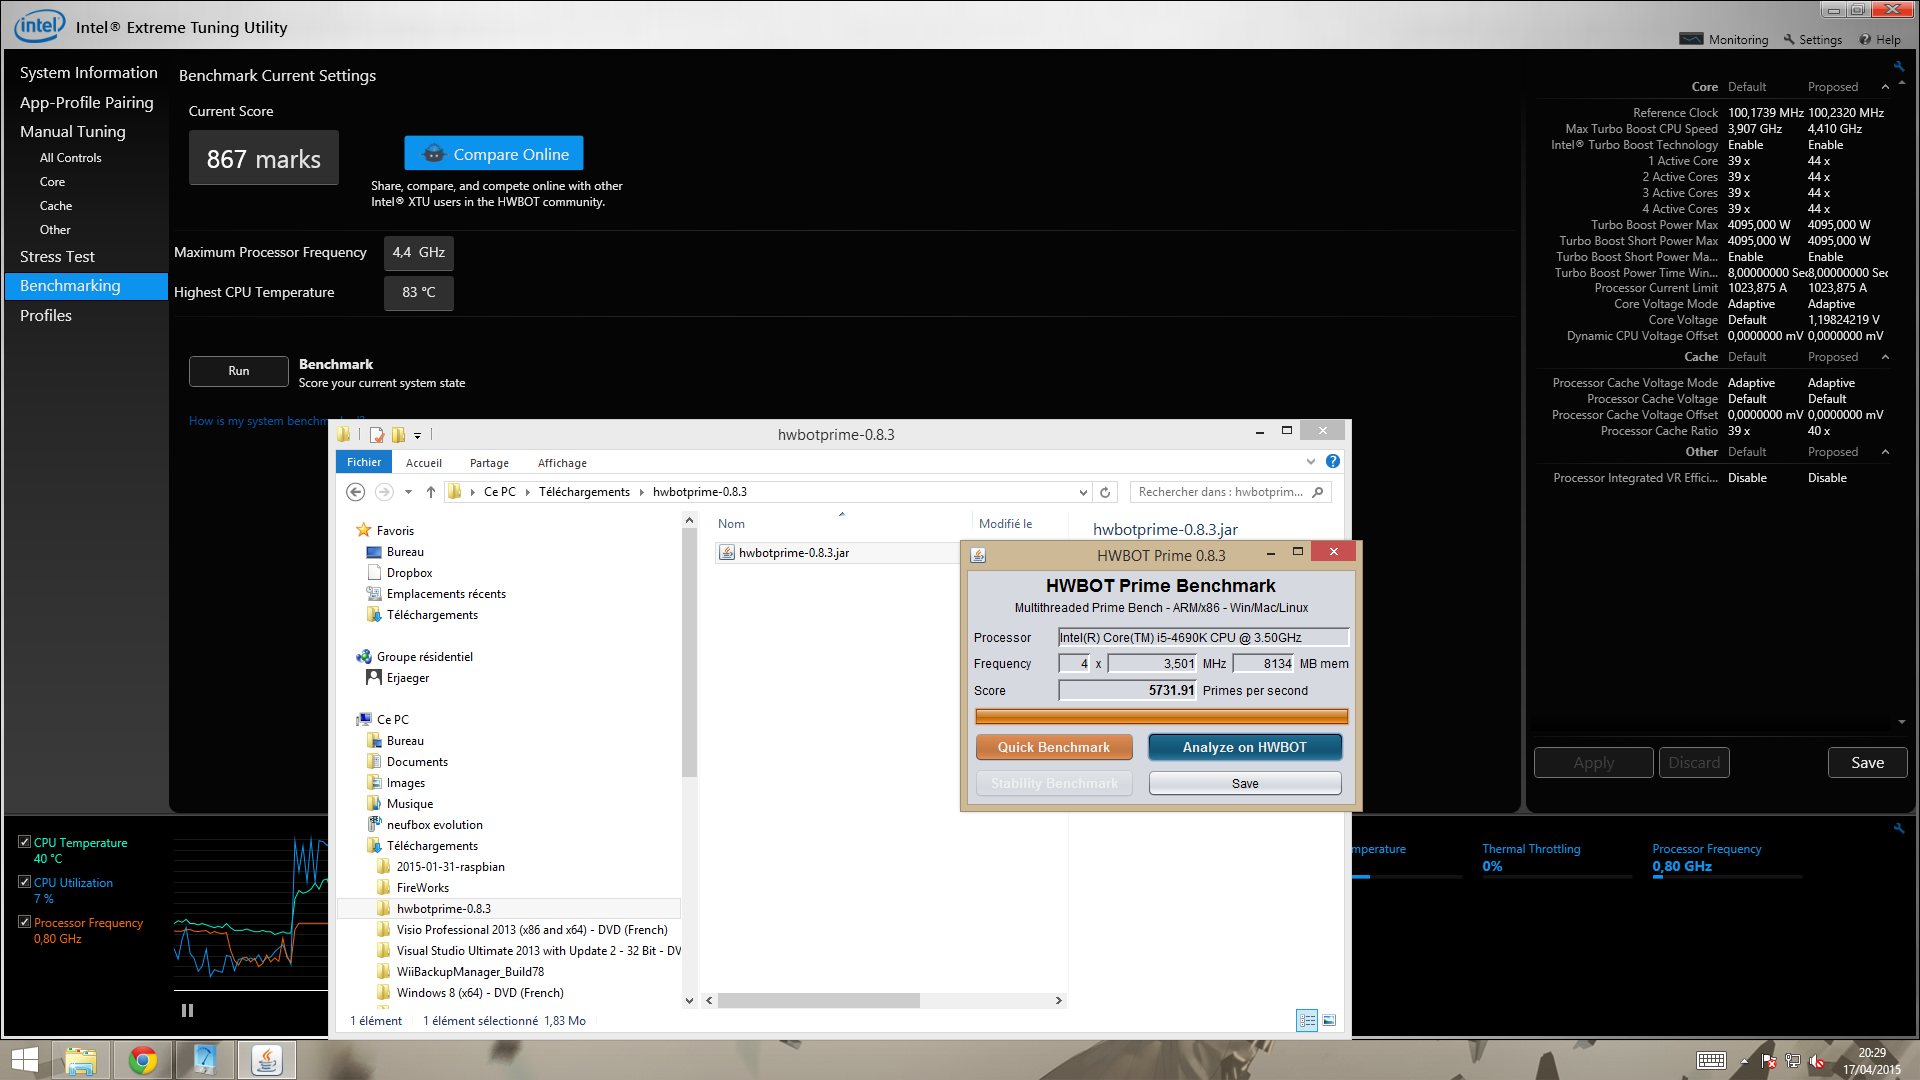This screenshot has height=1080, width=1920.
Task: Open Settings wrench in the XTU header
Action: (x=1789, y=40)
